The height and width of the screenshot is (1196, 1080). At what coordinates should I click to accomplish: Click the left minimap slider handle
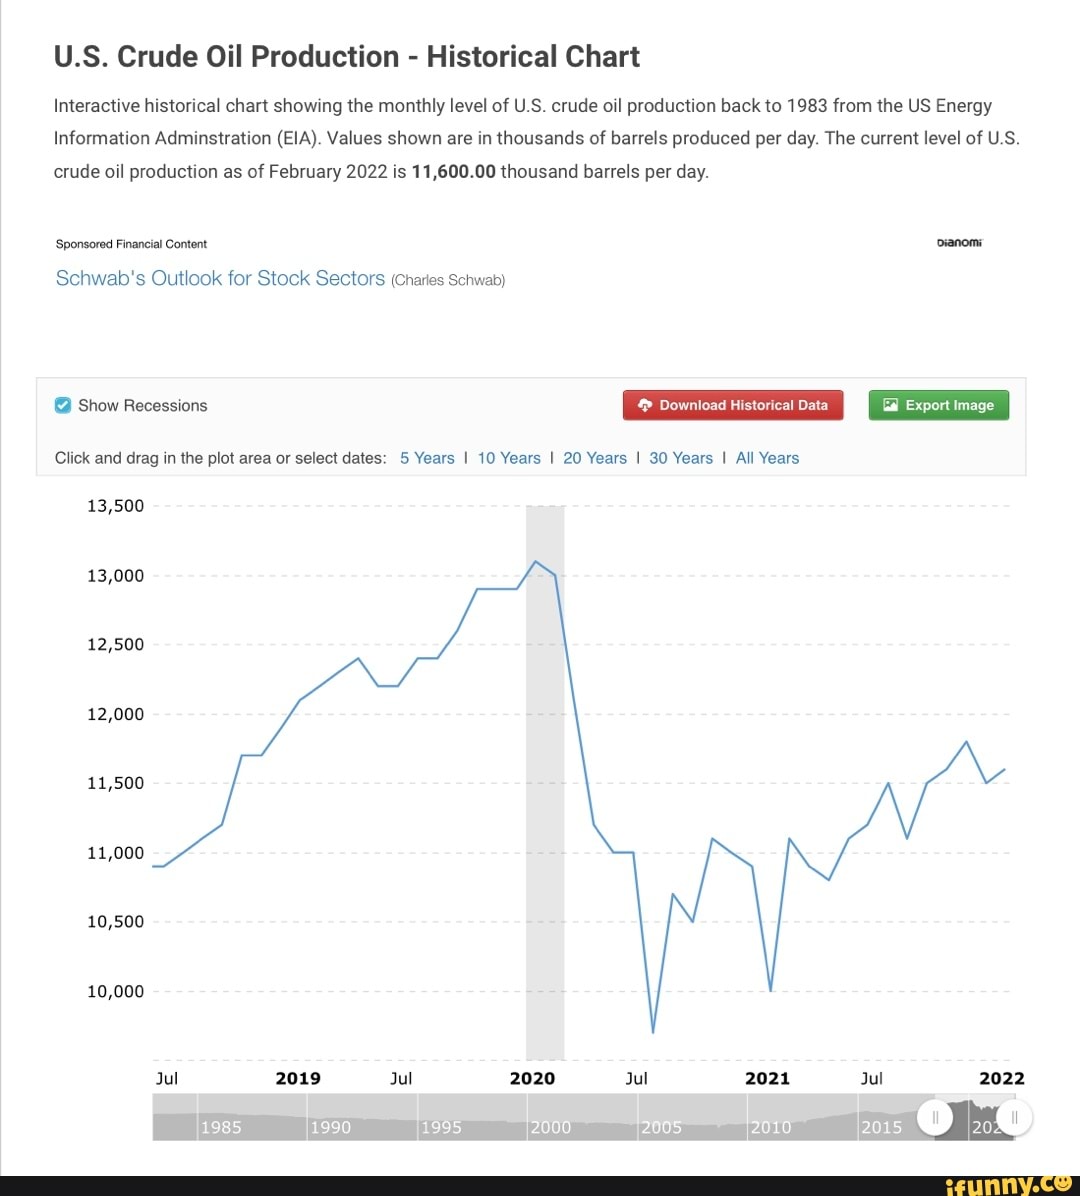click(x=936, y=1118)
